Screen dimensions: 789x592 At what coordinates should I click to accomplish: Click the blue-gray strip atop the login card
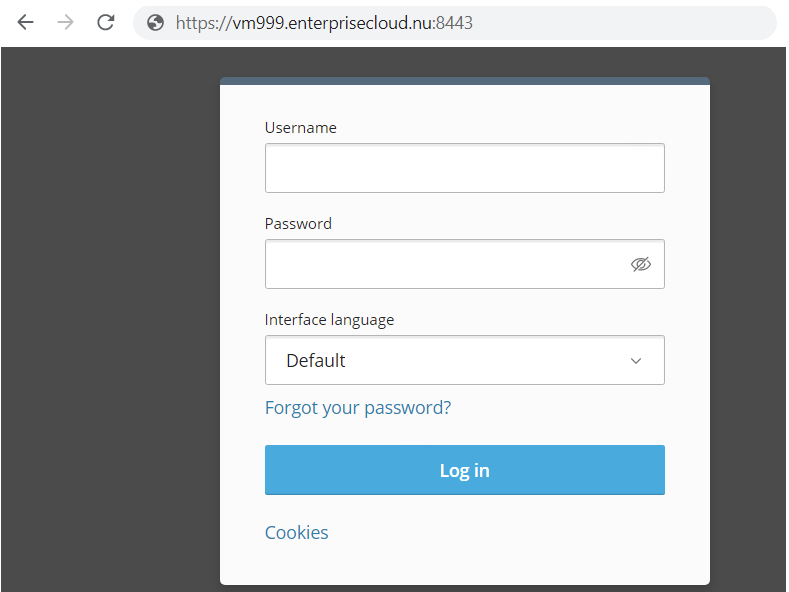(x=464, y=81)
